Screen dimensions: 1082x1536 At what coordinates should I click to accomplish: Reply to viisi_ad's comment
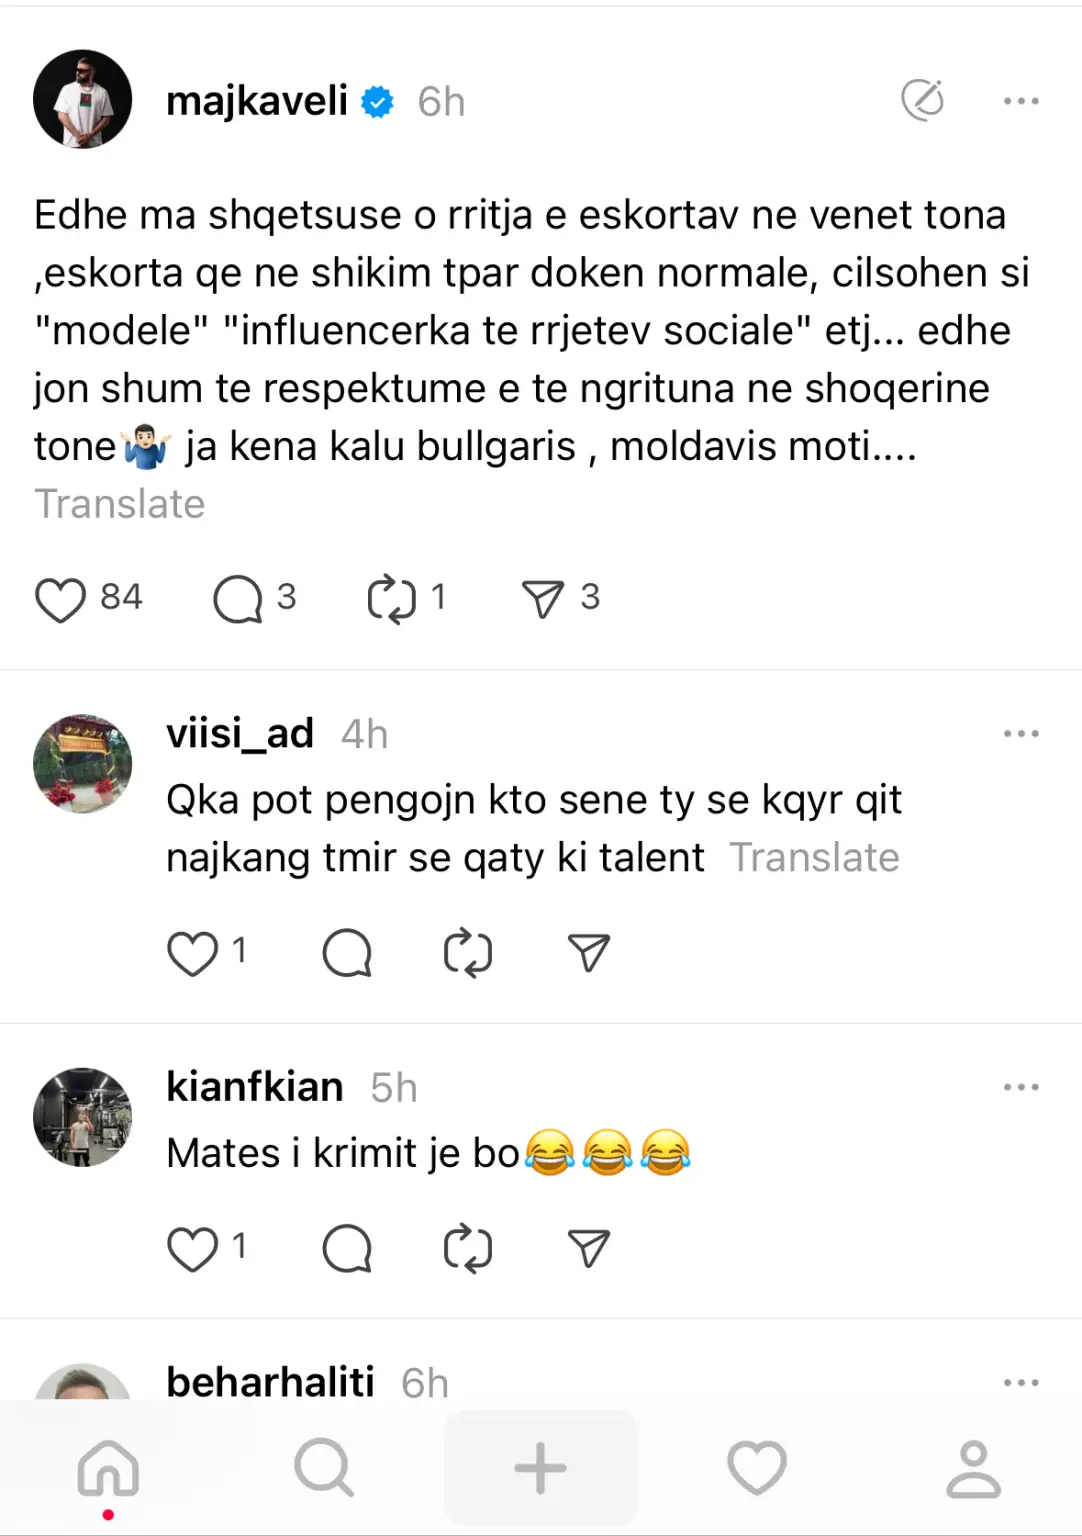[x=347, y=952]
